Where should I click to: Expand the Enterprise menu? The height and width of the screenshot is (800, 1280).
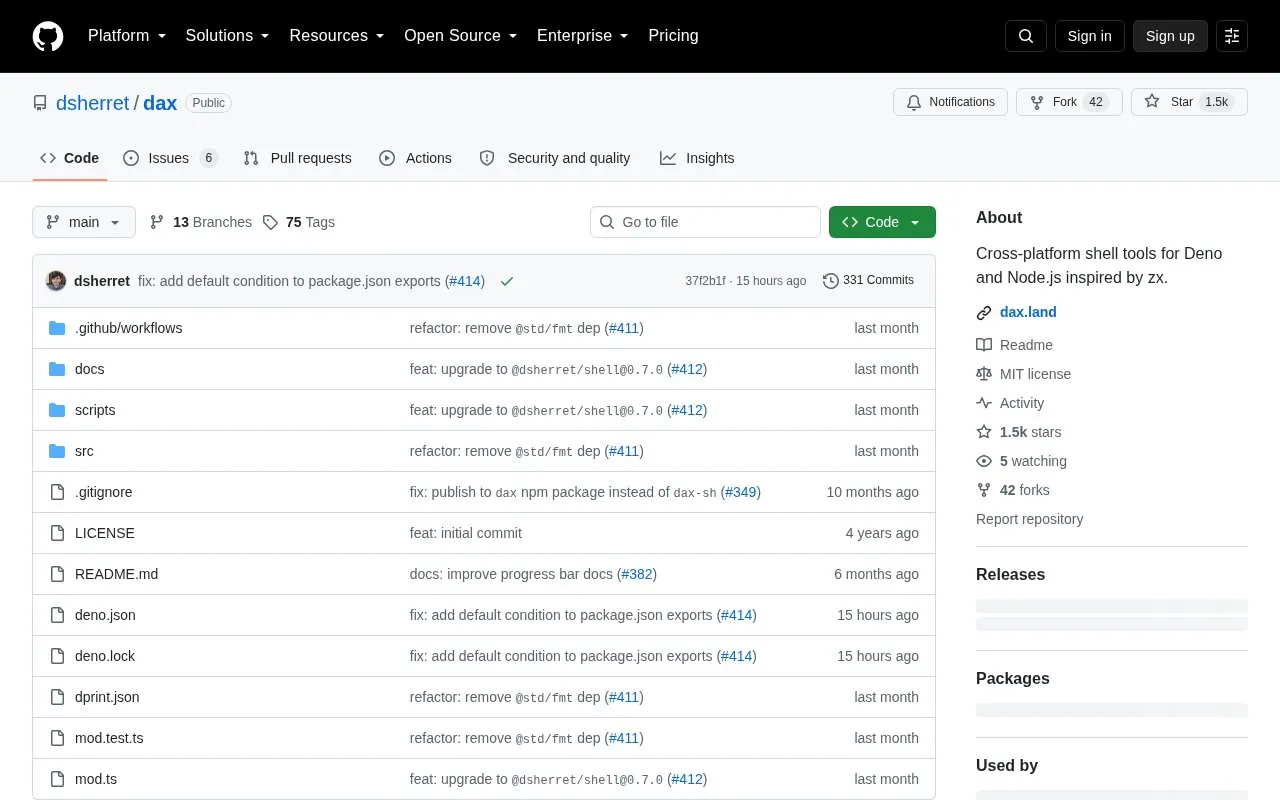click(582, 36)
